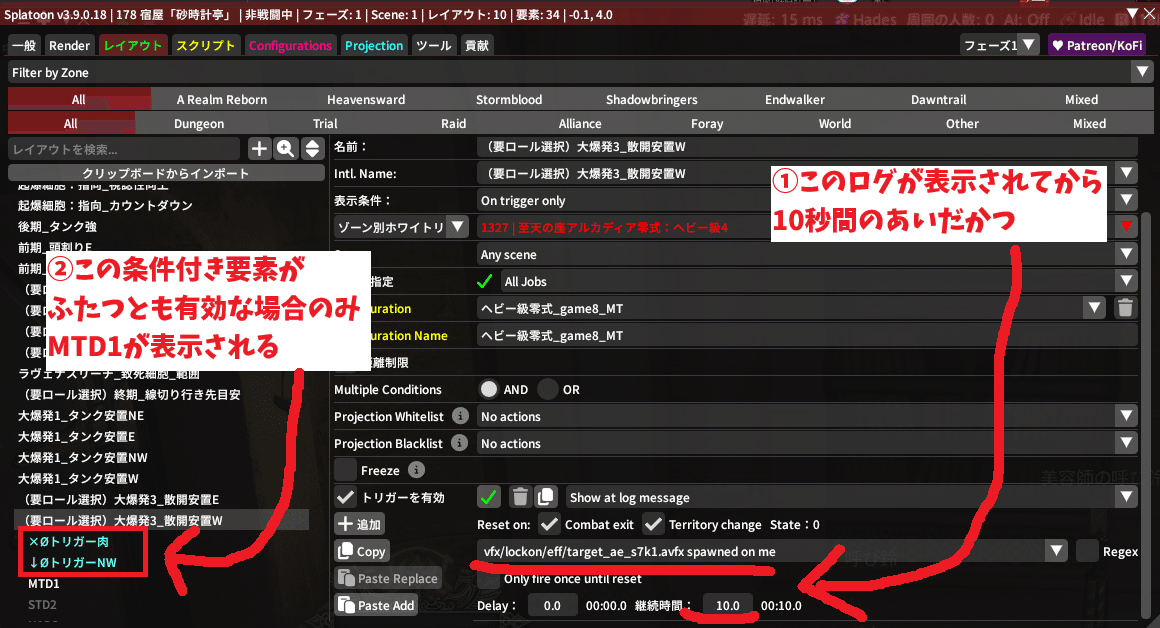
Task: Expand the Filter by Zone dropdown
Action: click(x=1143, y=72)
